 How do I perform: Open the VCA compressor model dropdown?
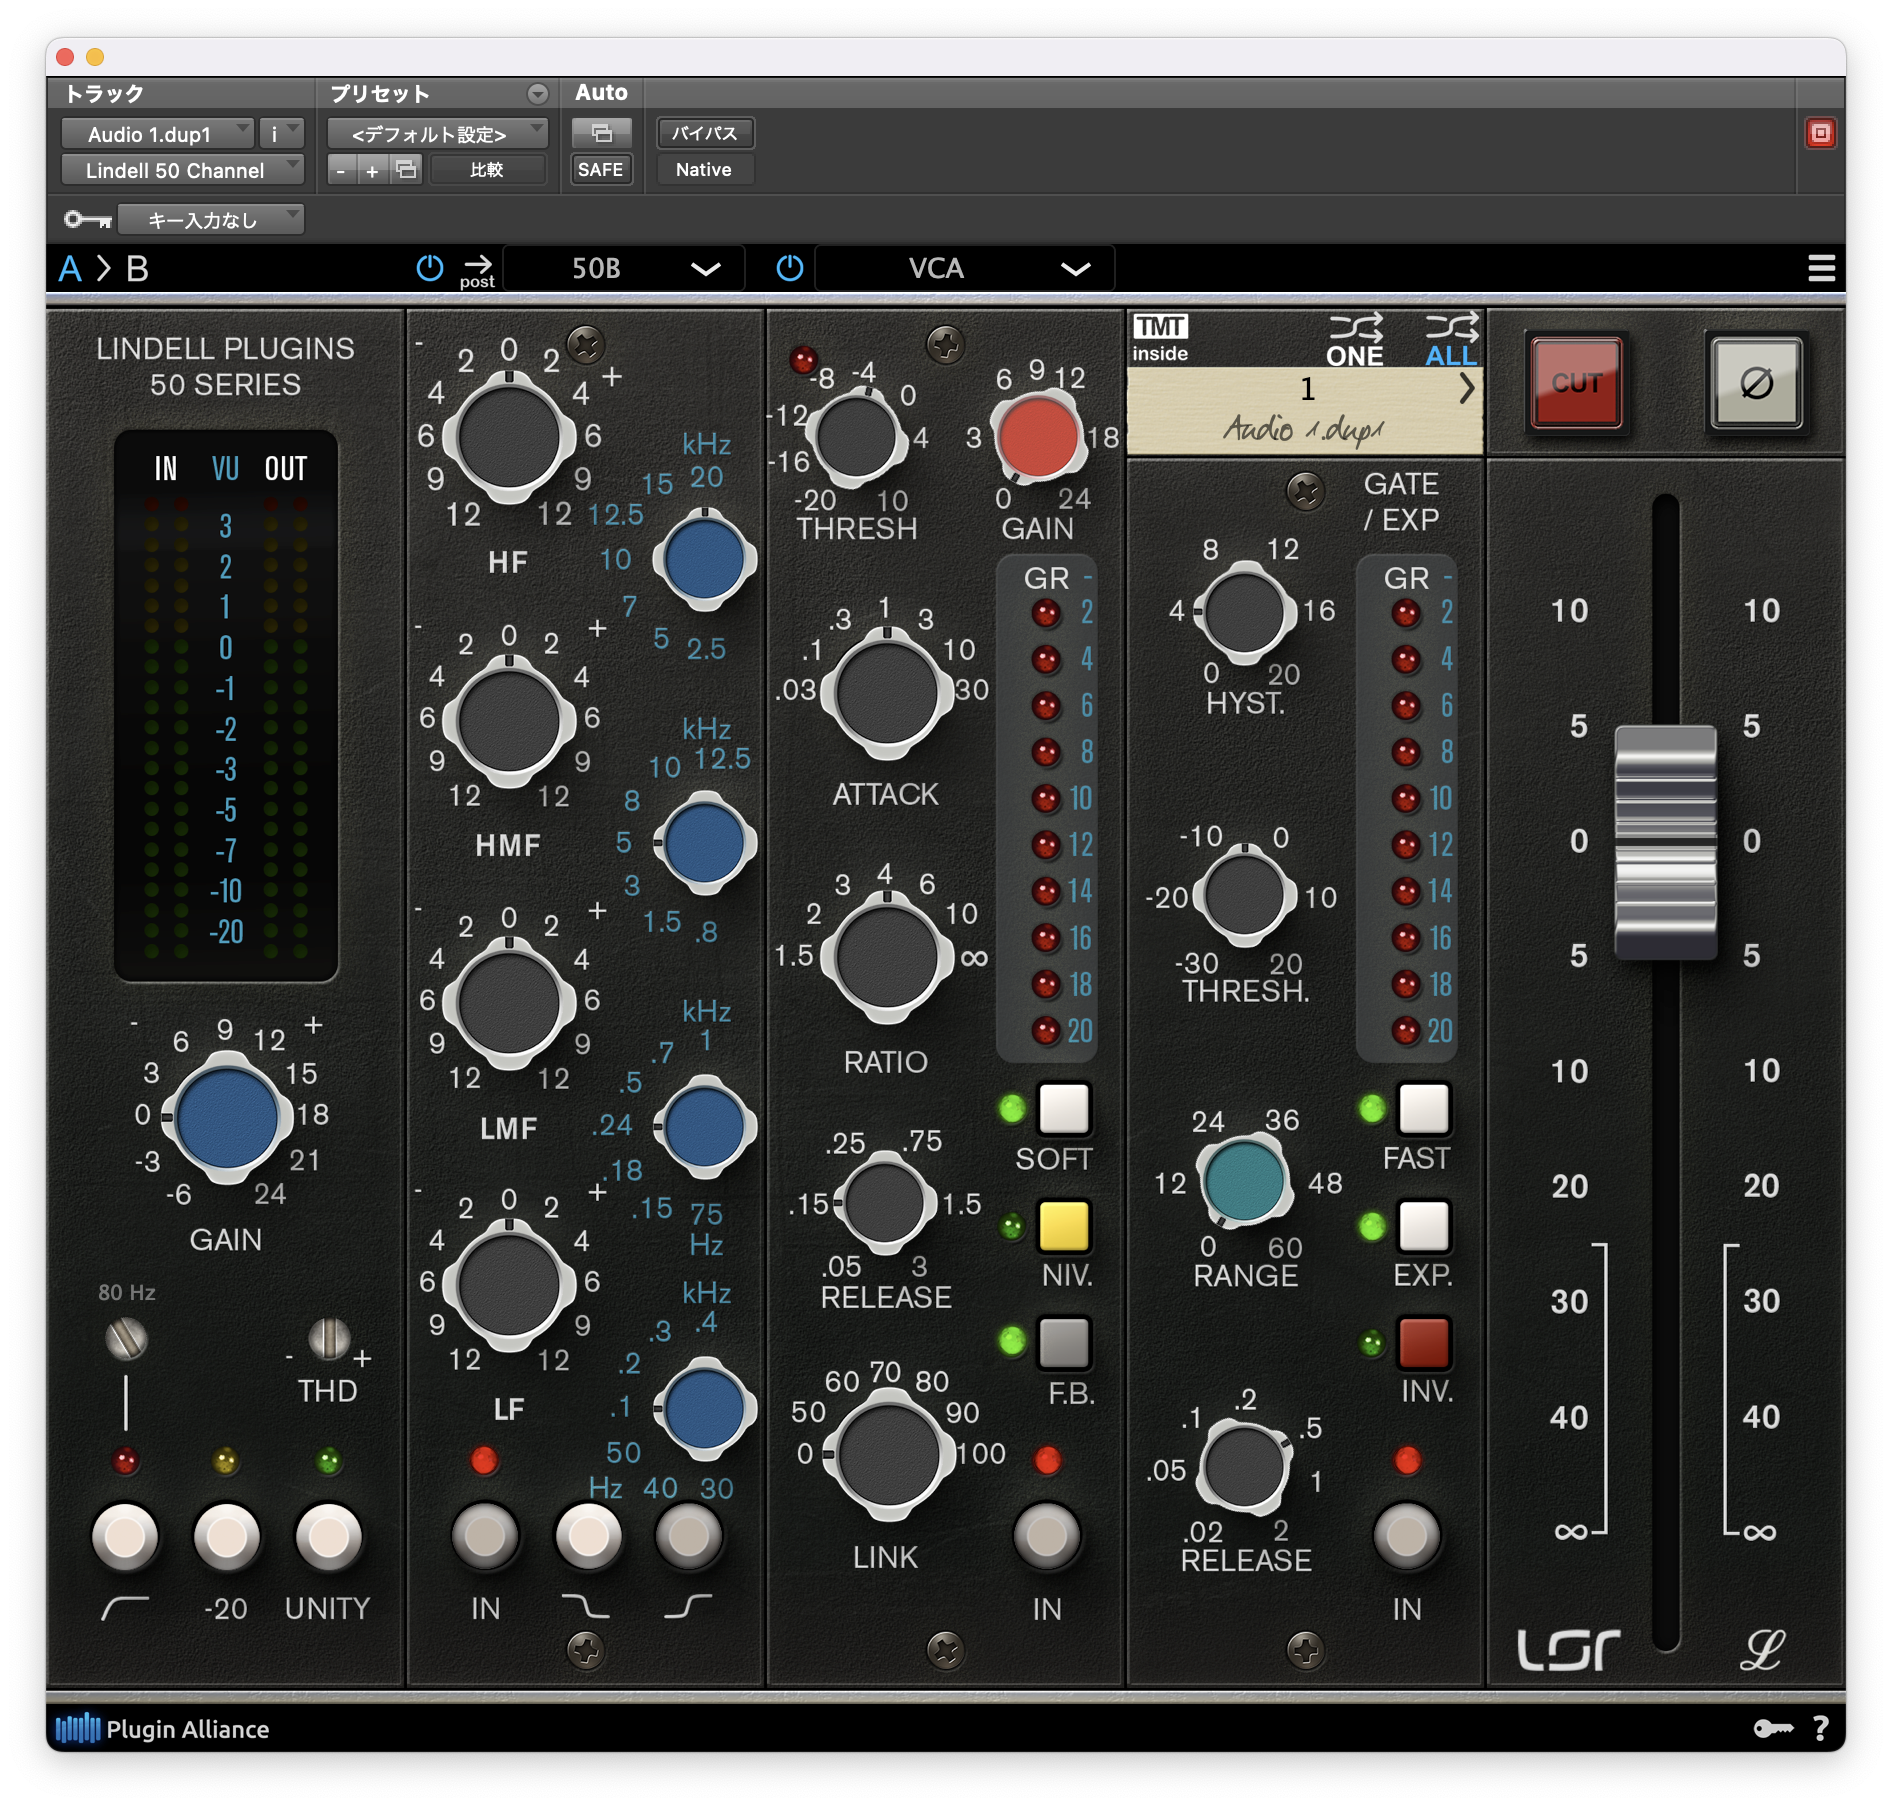click(963, 267)
